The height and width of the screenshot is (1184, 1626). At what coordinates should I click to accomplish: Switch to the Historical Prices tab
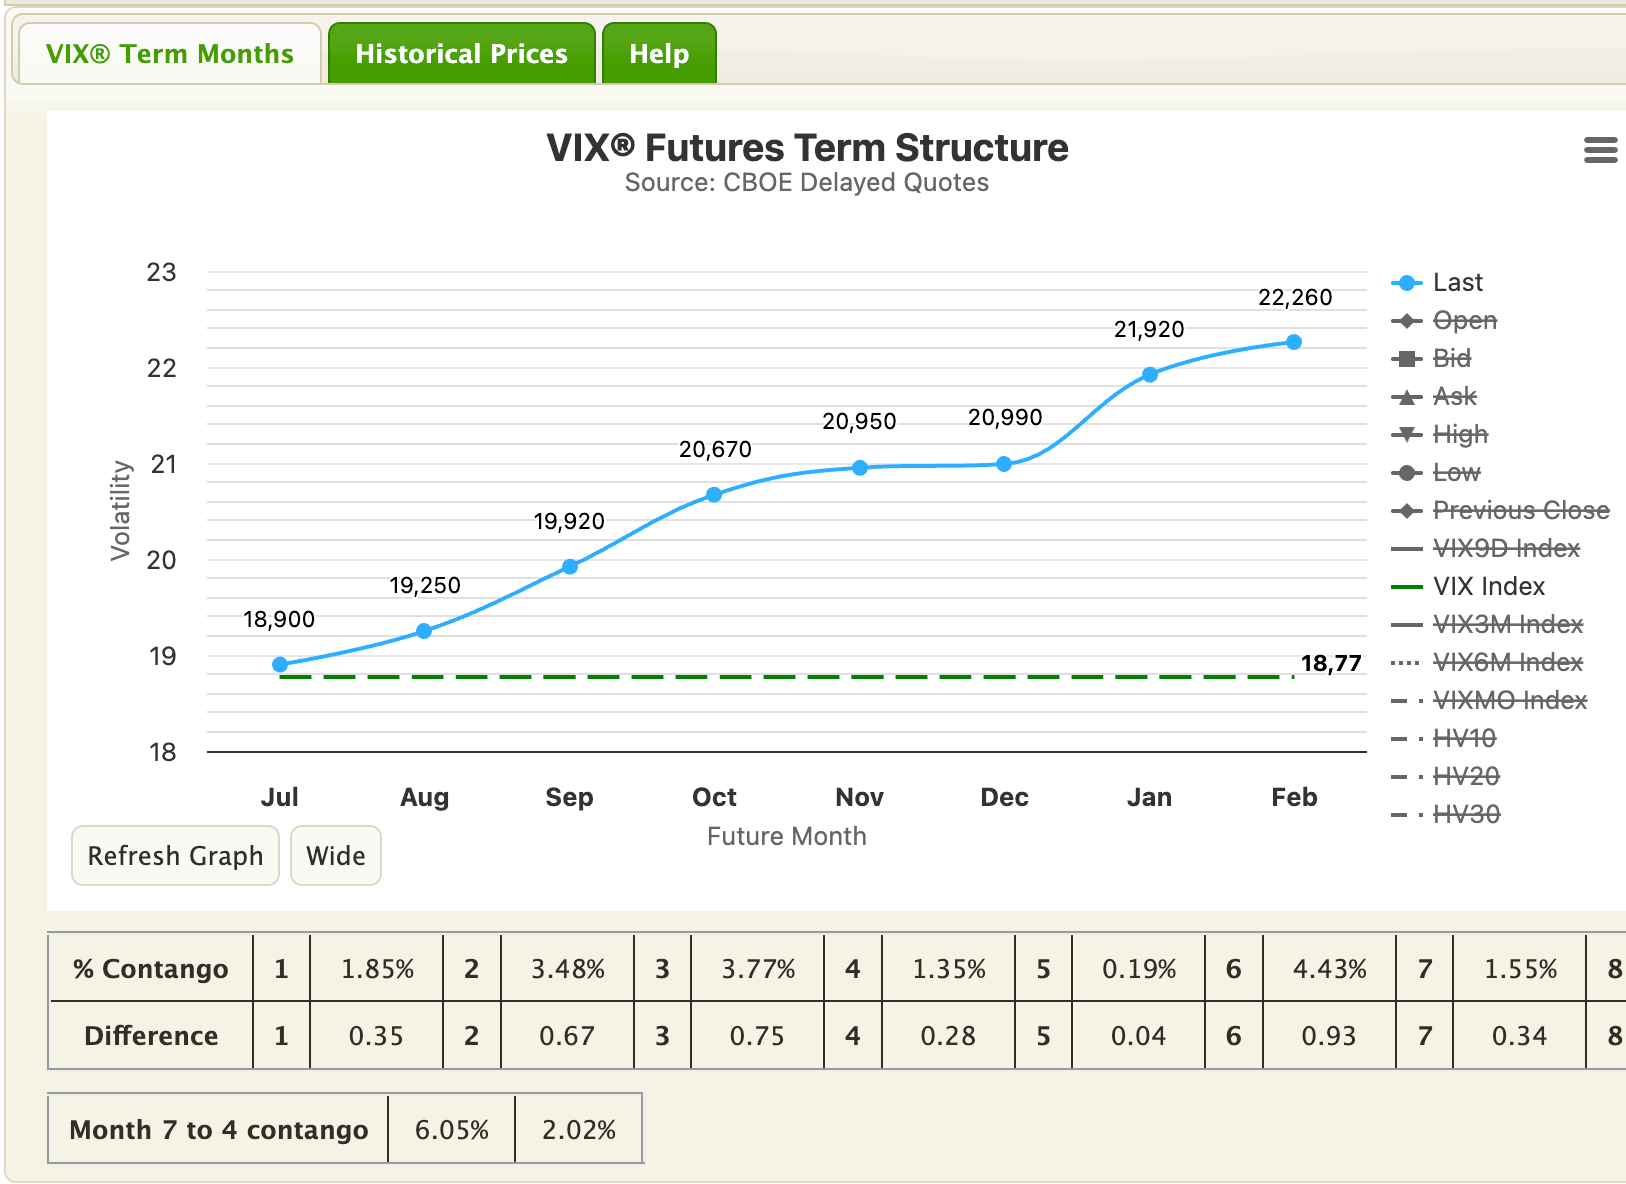(x=461, y=54)
